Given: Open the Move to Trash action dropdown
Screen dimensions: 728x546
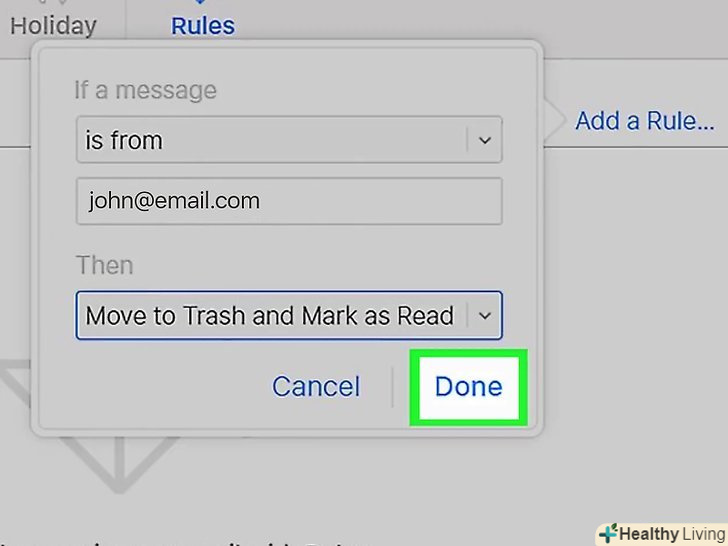Looking at the screenshot, I should [289, 316].
